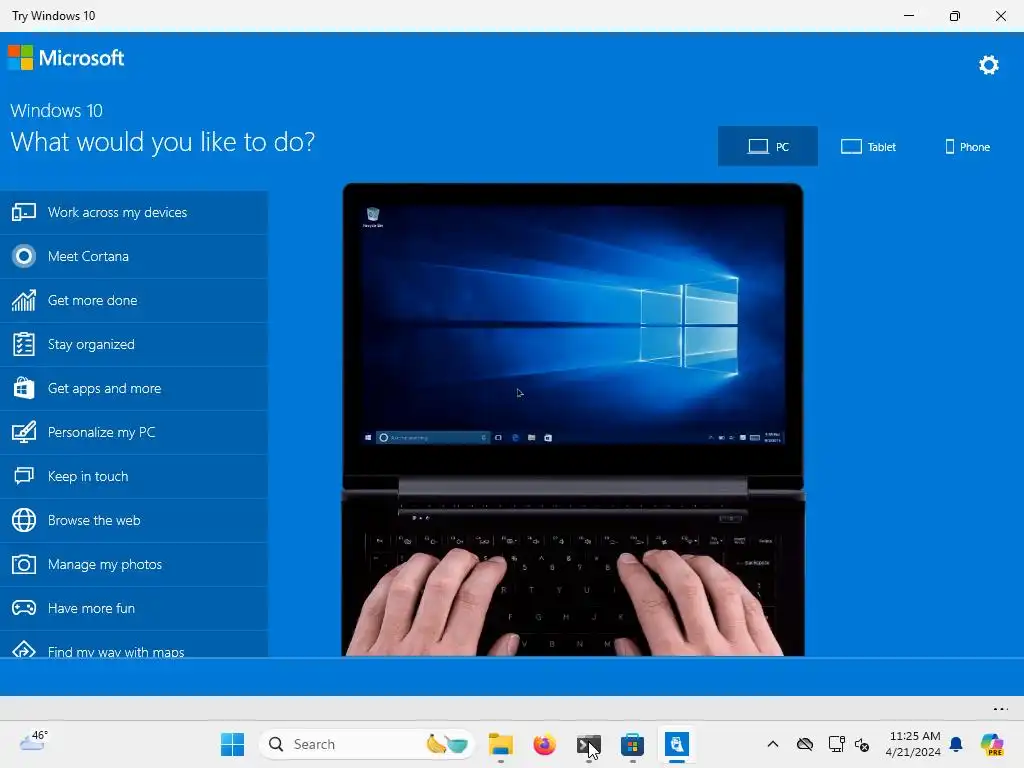Switch to the Tablet device tab
1024x768 pixels.
pyautogui.click(x=868, y=146)
